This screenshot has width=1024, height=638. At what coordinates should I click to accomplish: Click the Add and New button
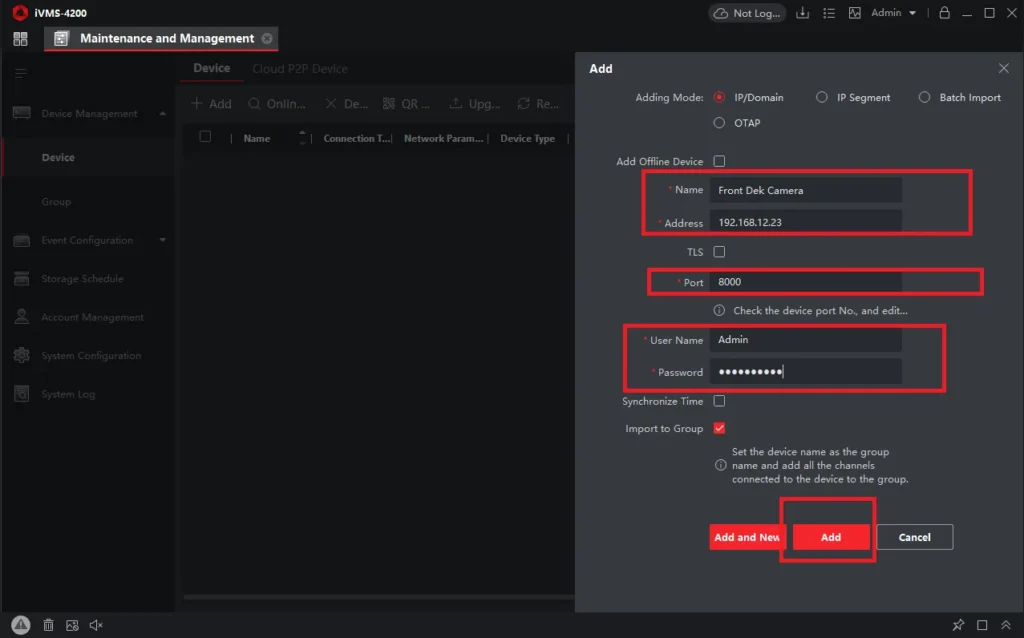coord(746,537)
